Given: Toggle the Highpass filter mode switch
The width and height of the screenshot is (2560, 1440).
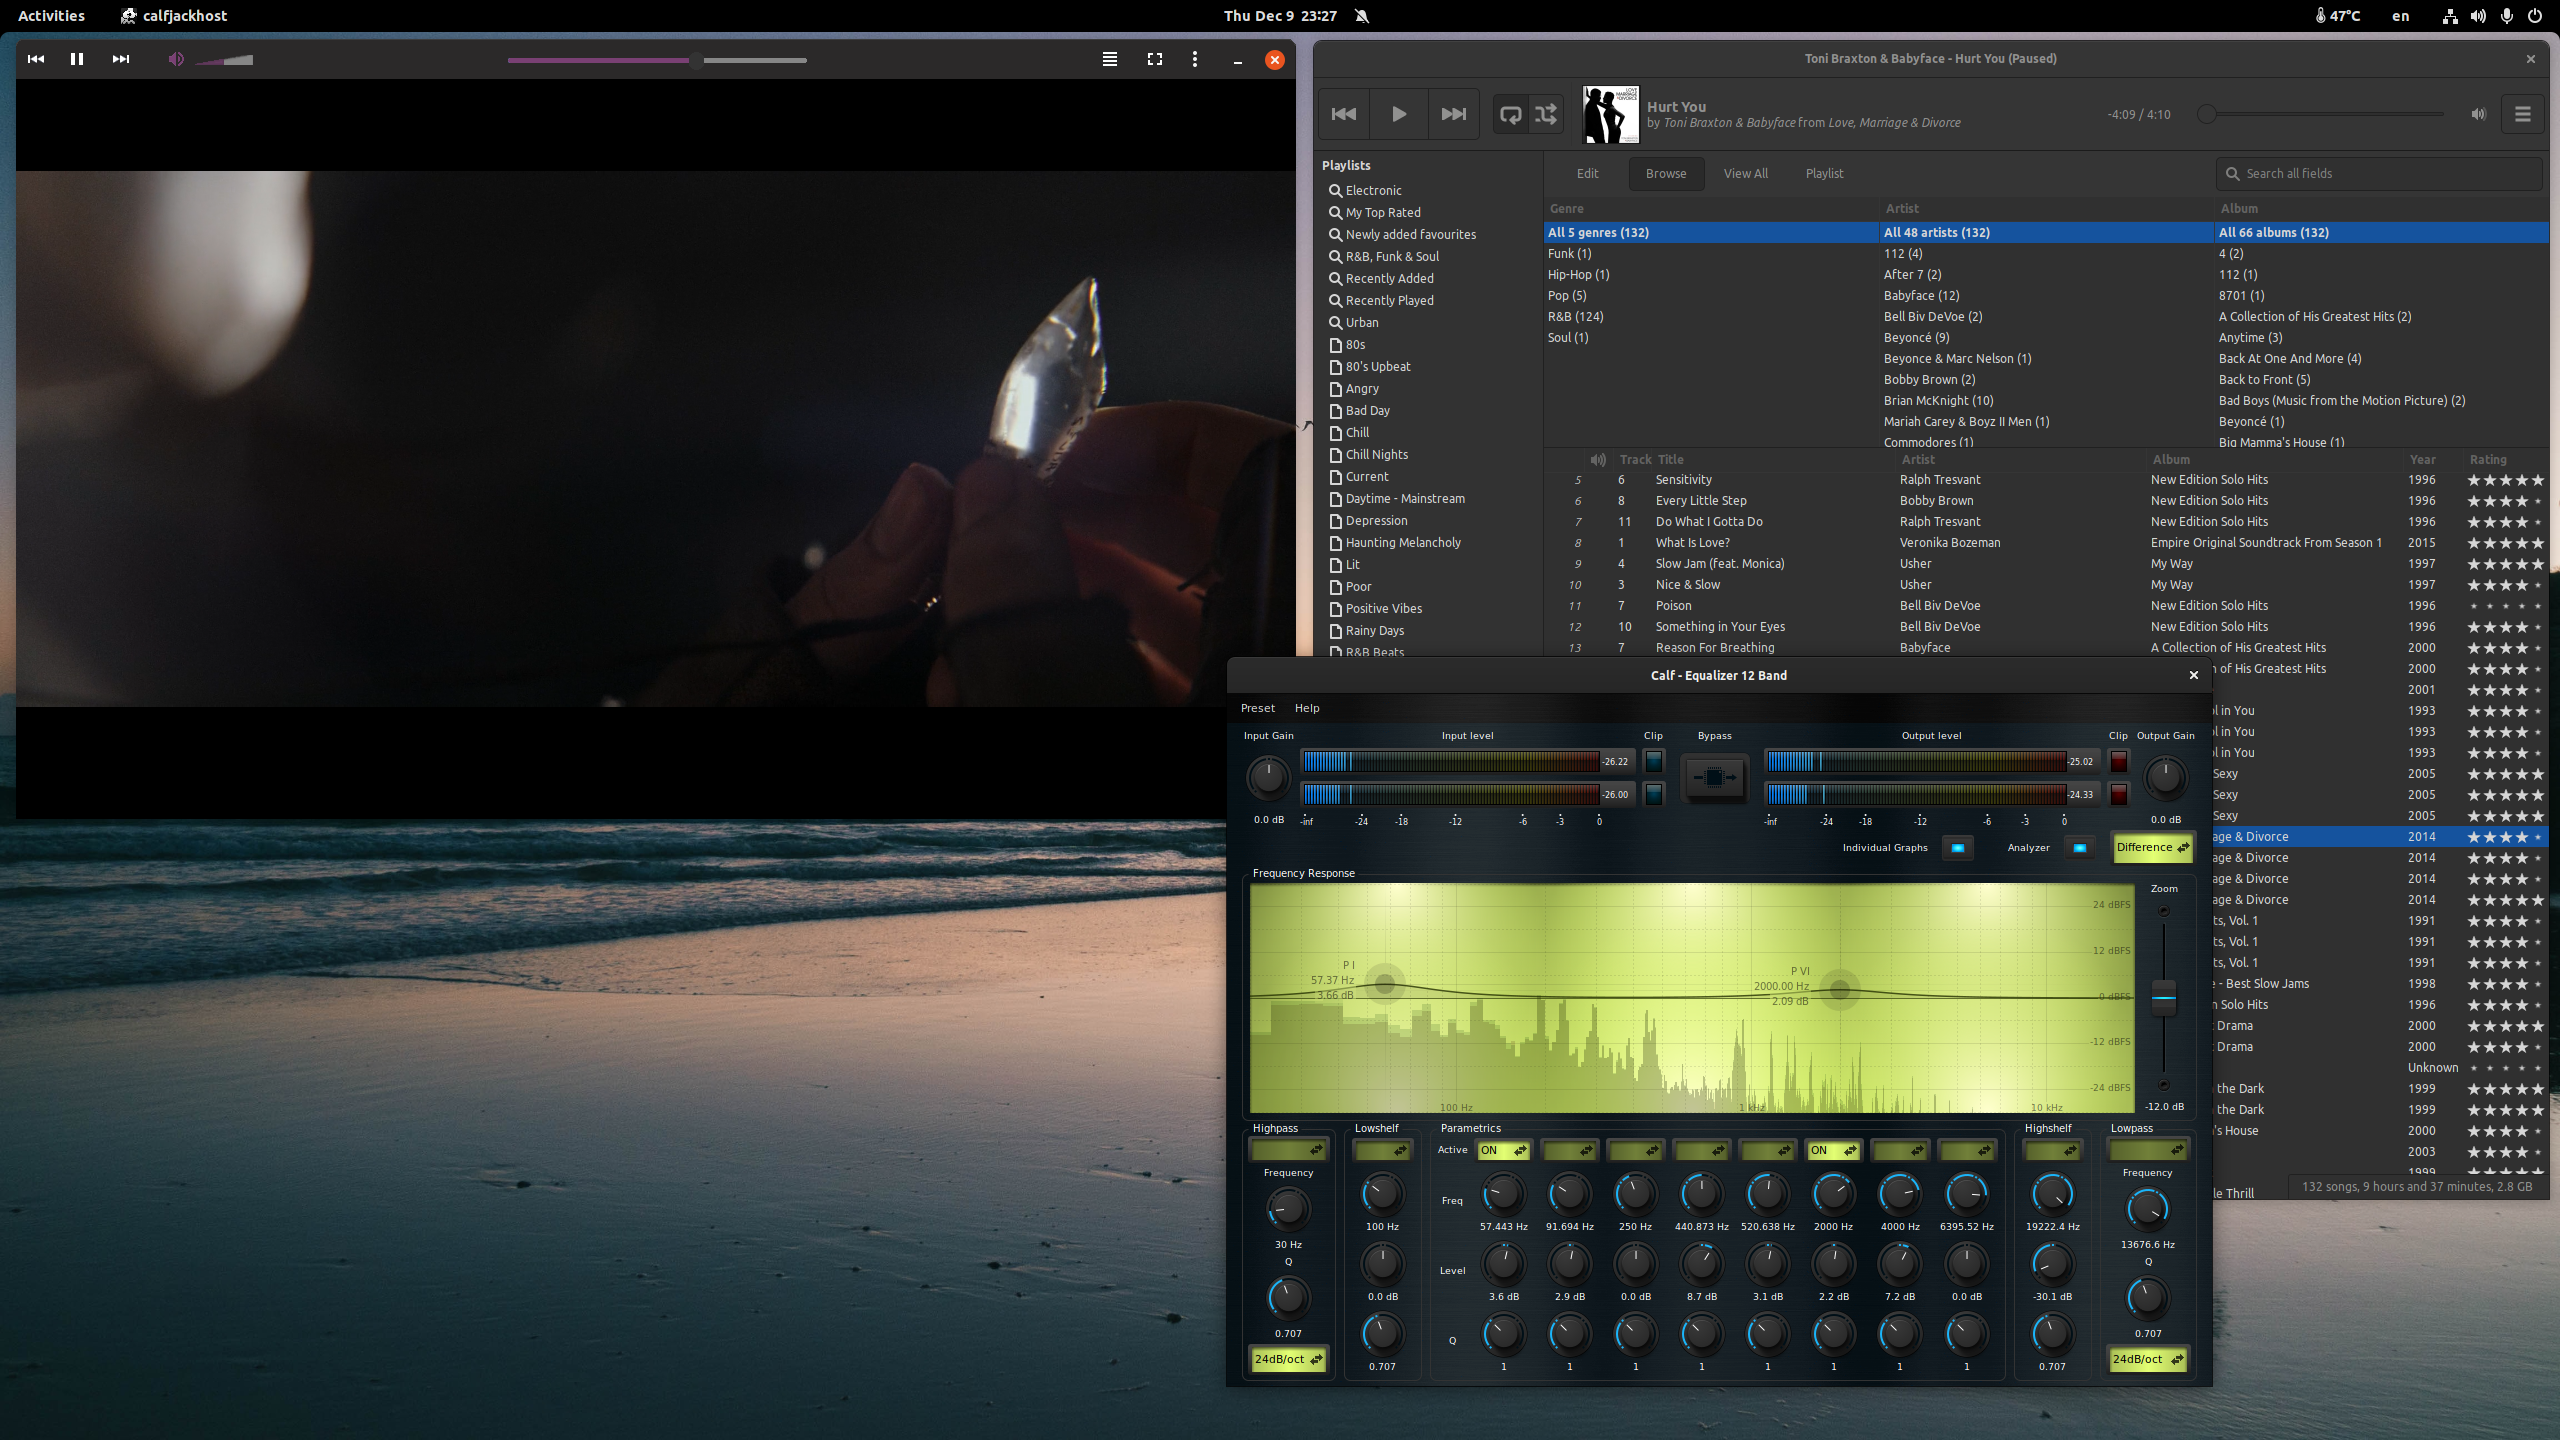Looking at the screenshot, I should click(1288, 1150).
